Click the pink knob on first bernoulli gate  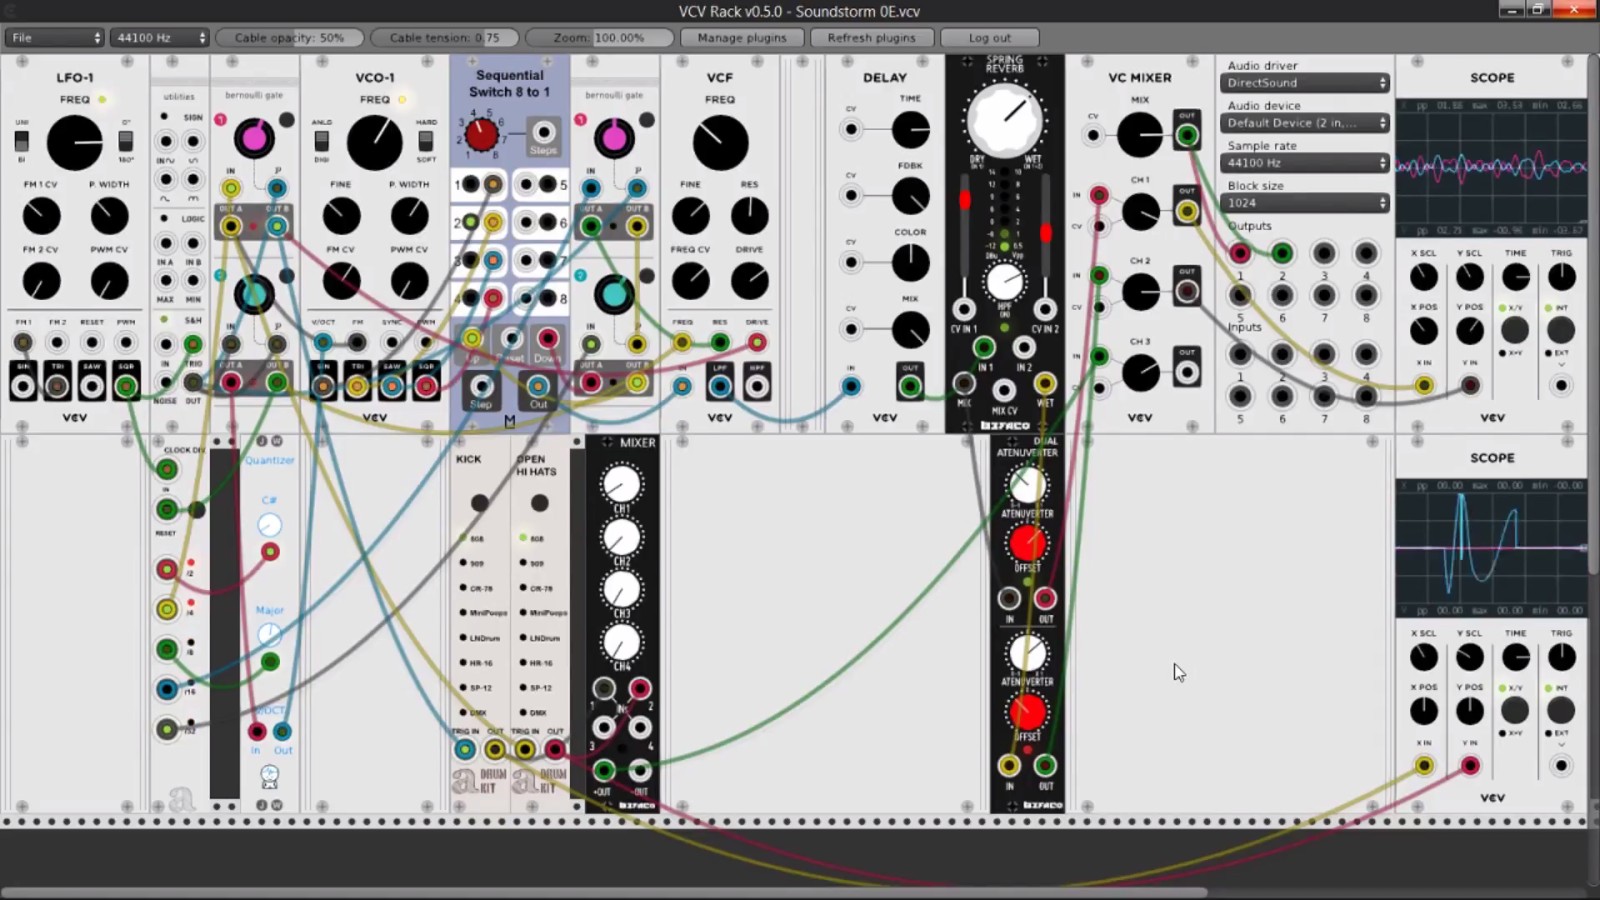click(x=254, y=138)
